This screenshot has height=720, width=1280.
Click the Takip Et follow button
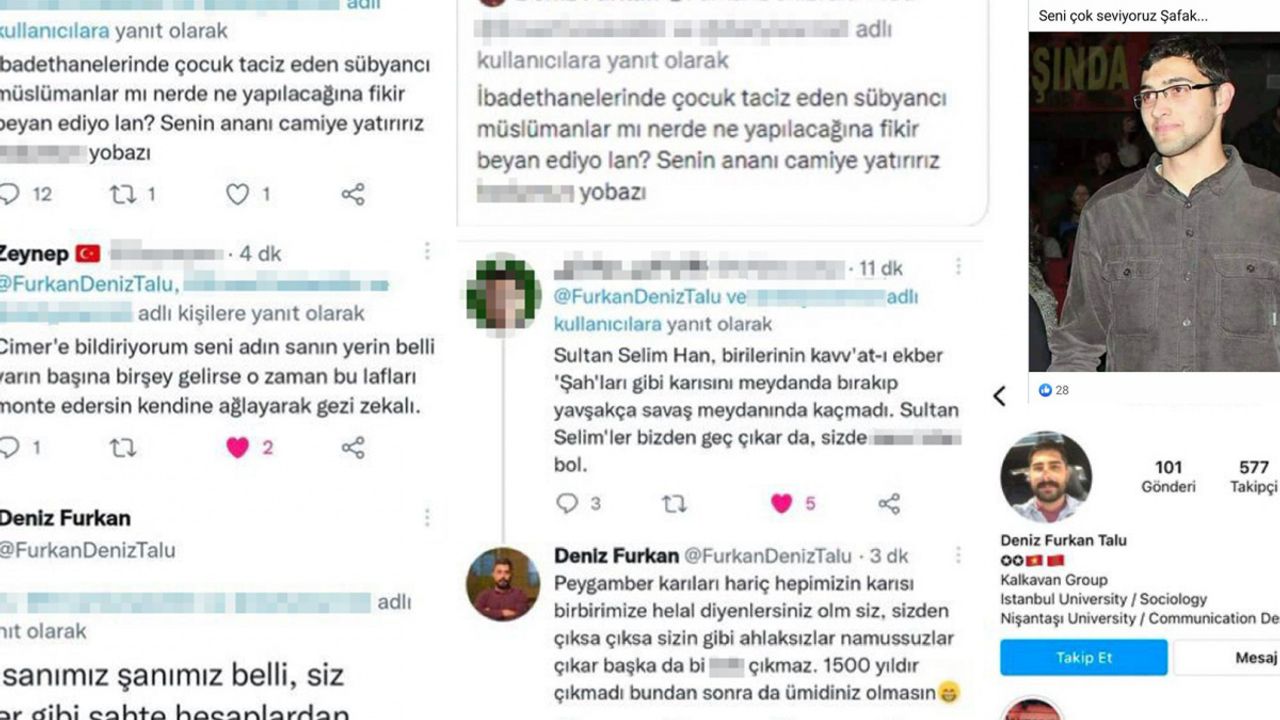(x=1083, y=657)
